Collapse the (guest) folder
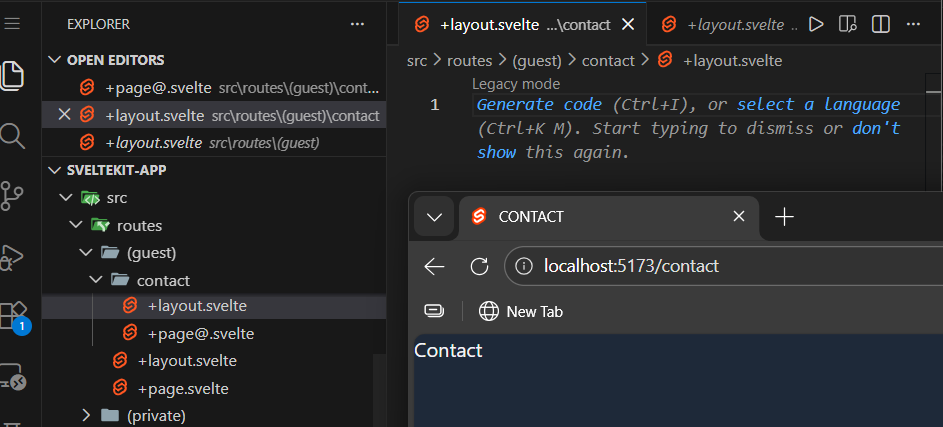The width and height of the screenshot is (943, 427). (x=85, y=253)
